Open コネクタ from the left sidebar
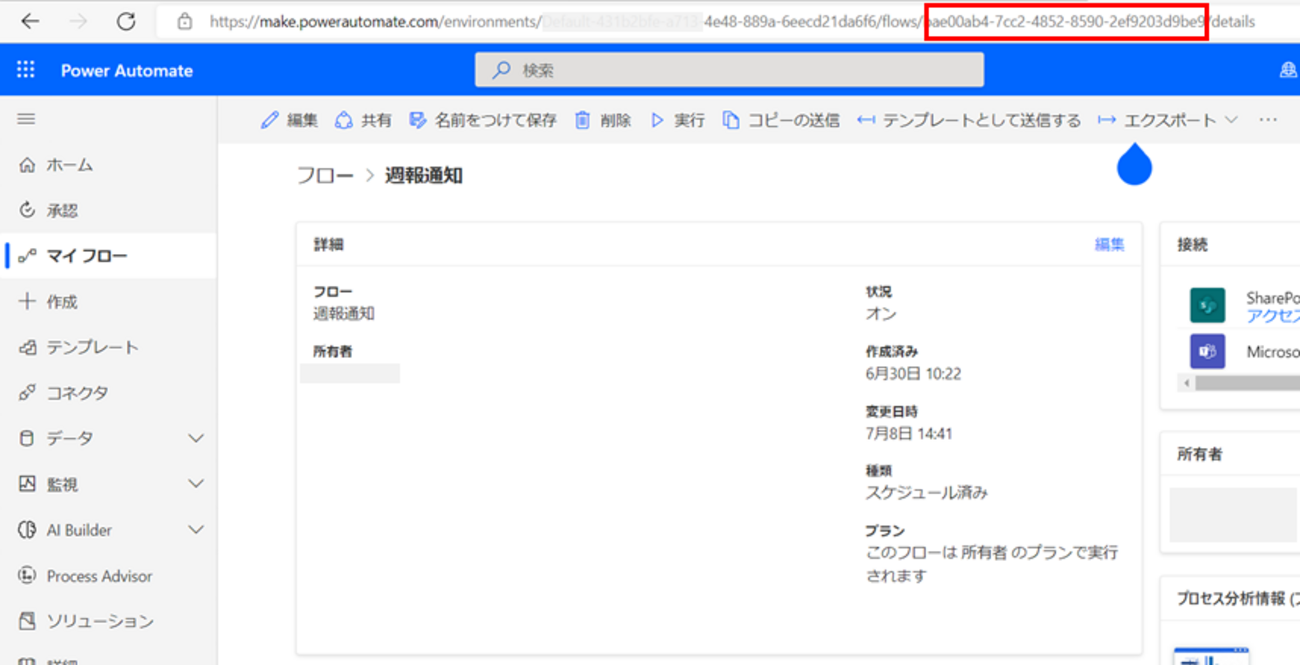1300x665 pixels. (x=76, y=392)
